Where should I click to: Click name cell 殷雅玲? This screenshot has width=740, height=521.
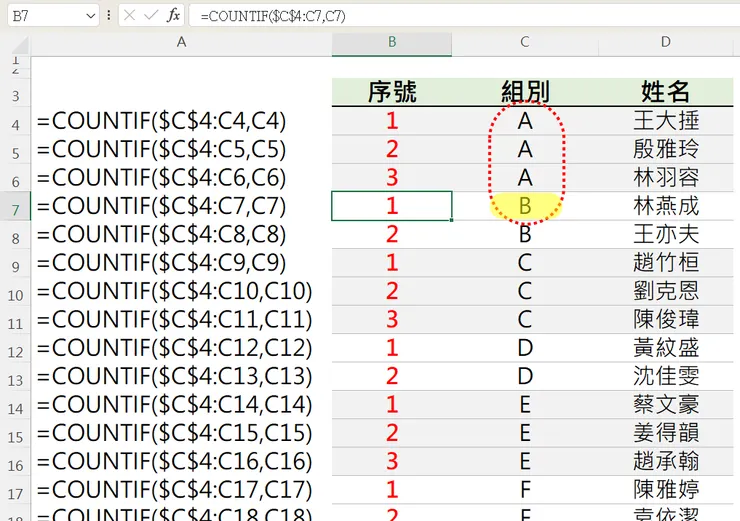point(665,150)
